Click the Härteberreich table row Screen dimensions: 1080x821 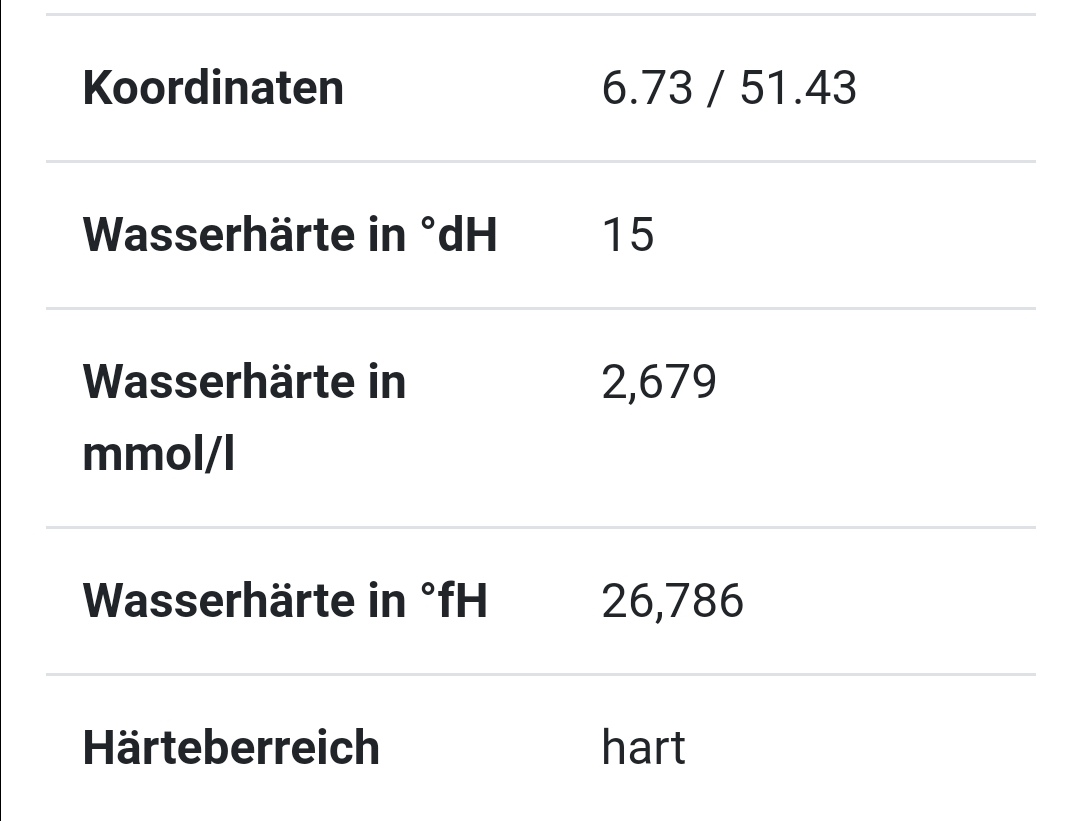(541, 748)
